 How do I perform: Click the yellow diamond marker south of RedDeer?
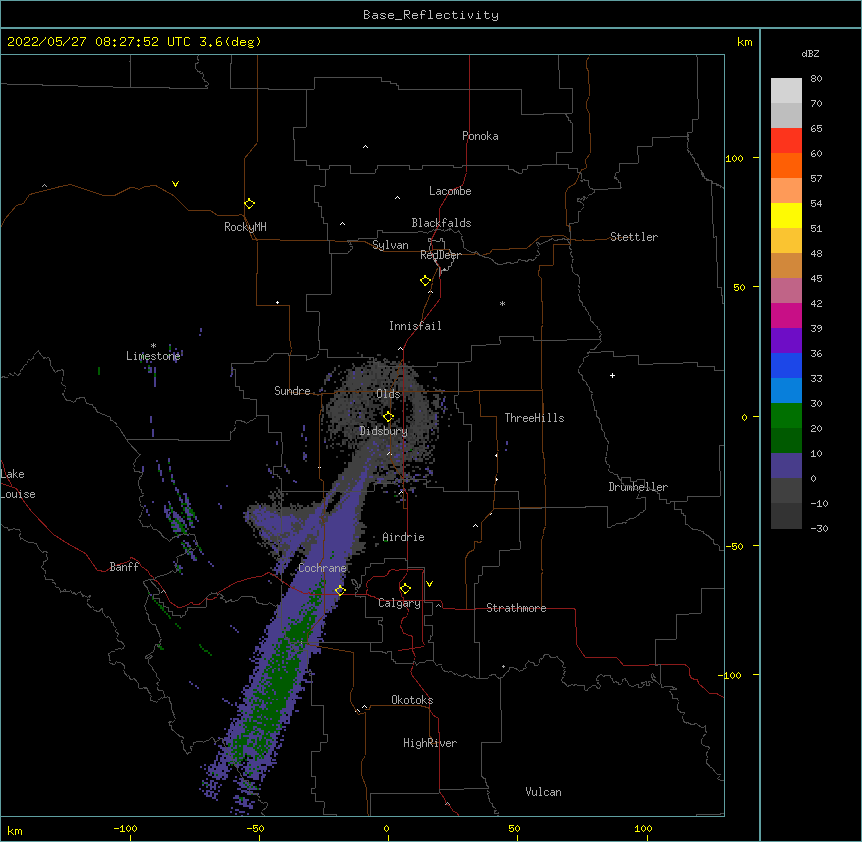[425, 281]
